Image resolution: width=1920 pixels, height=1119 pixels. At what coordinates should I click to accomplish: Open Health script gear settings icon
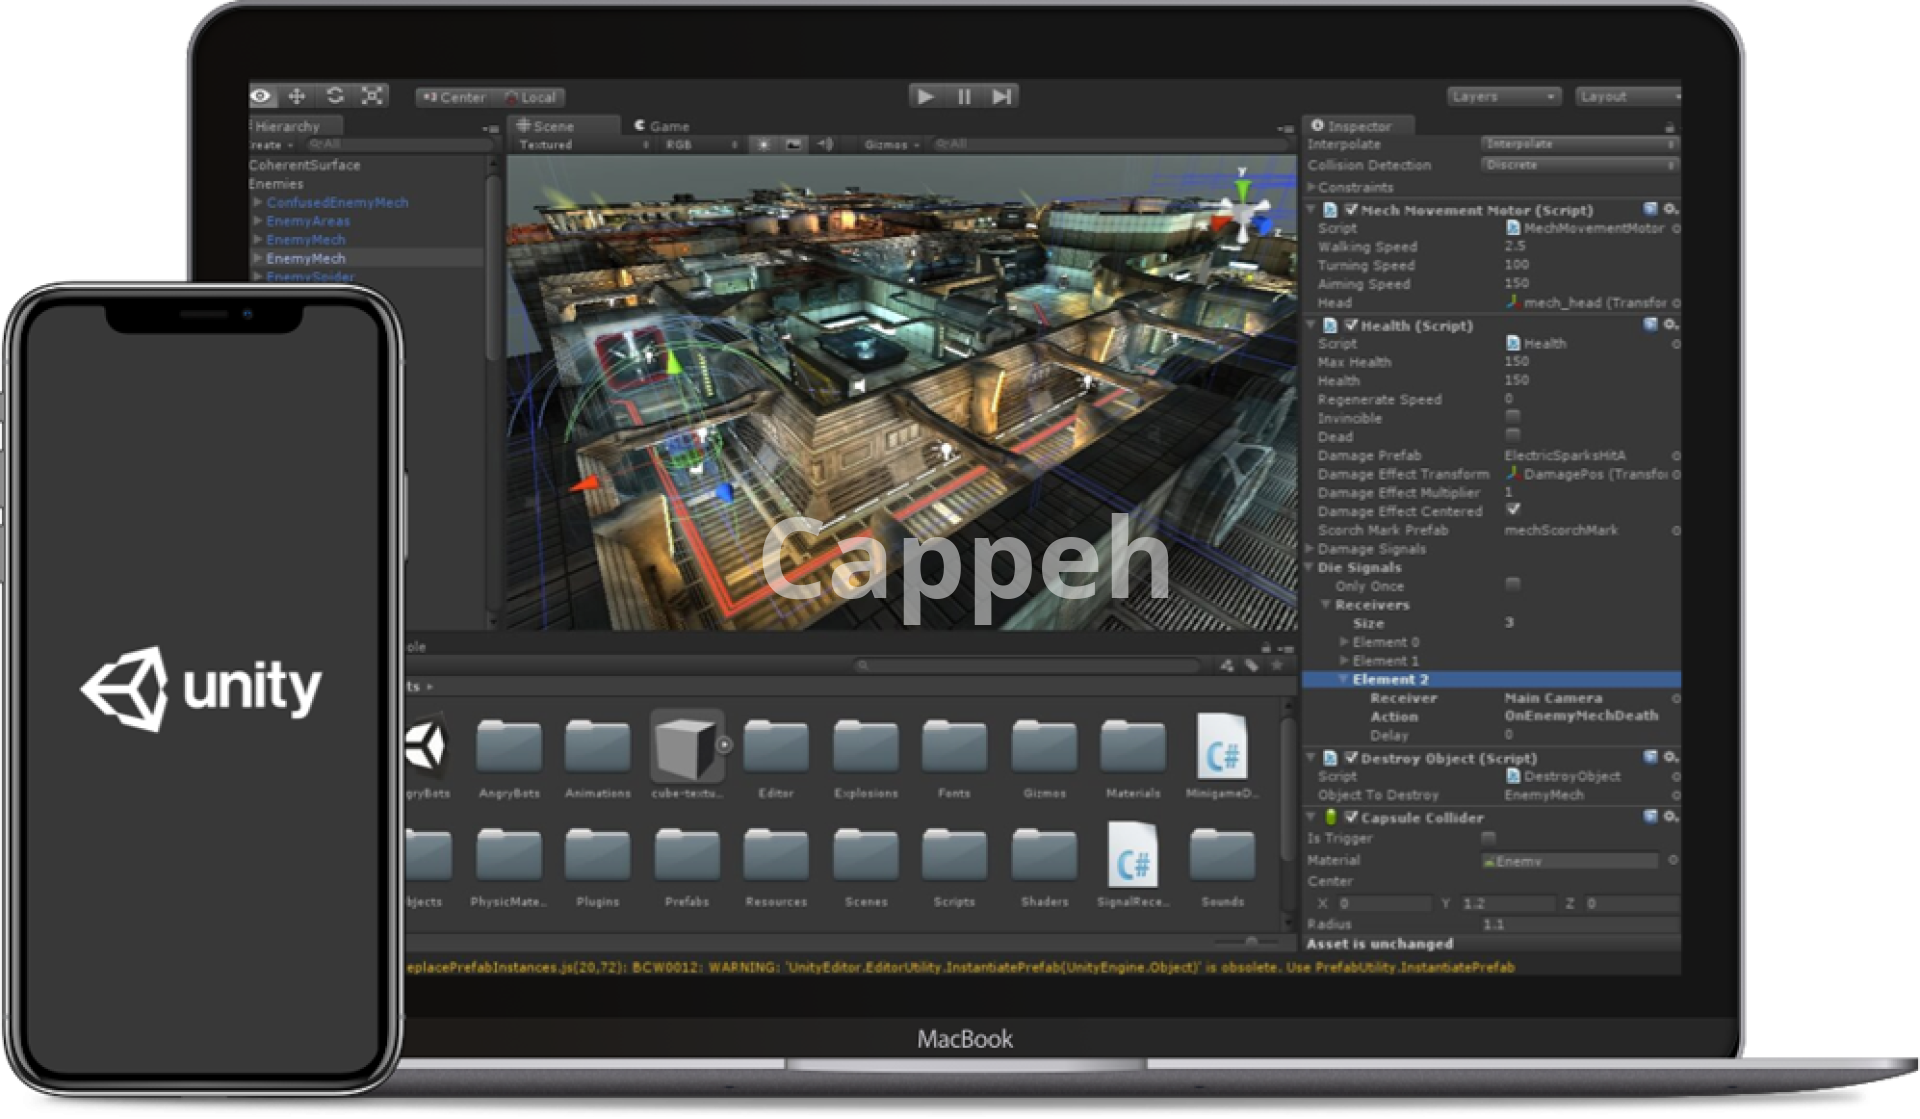[1669, 325]
